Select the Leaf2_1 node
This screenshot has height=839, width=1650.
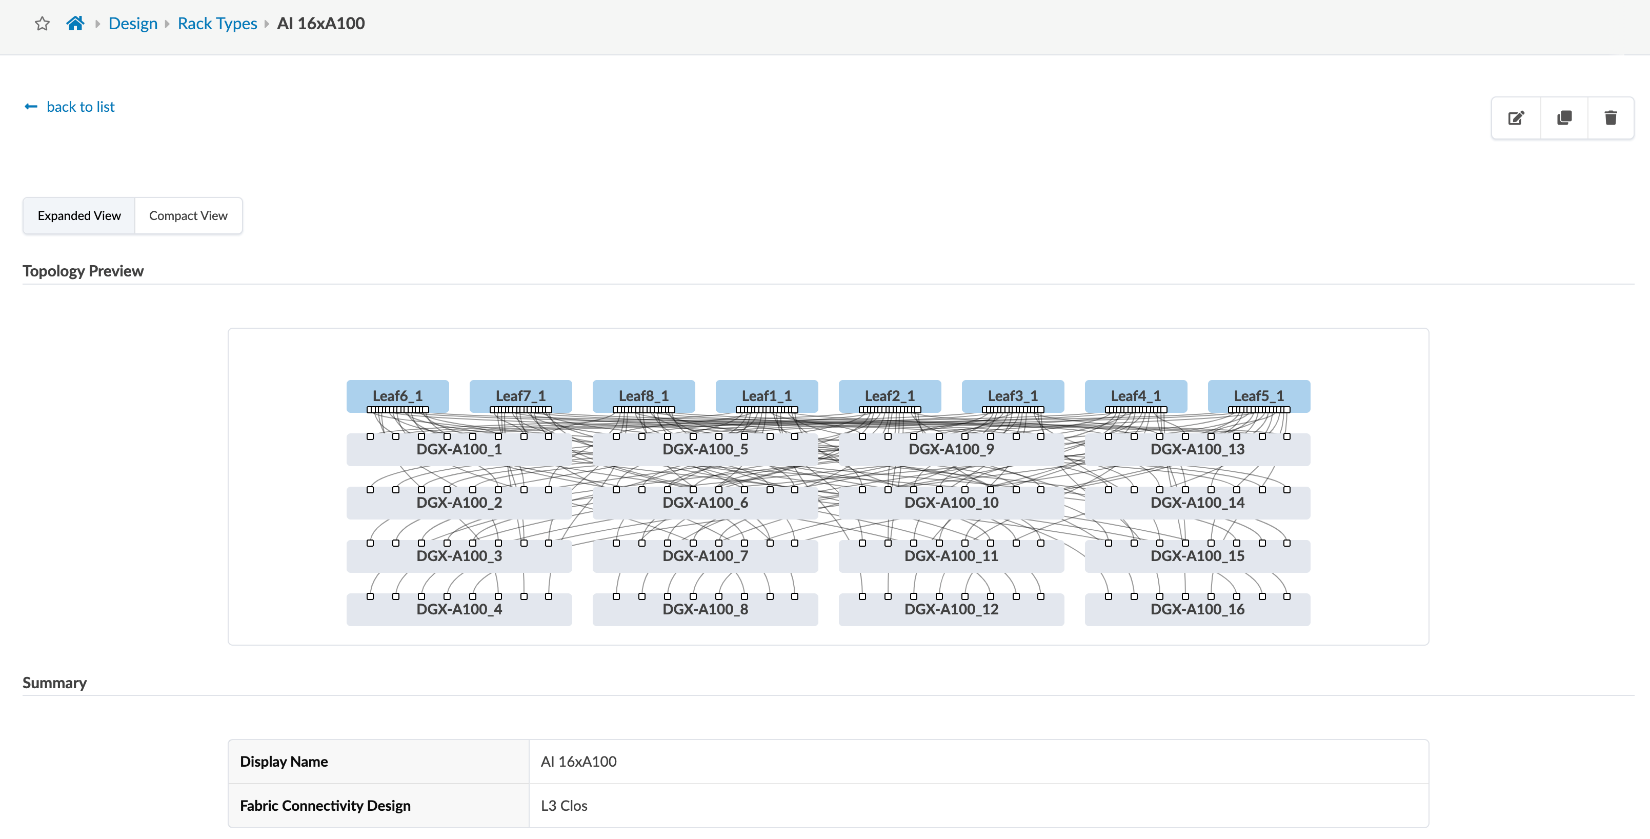(890, 396)
